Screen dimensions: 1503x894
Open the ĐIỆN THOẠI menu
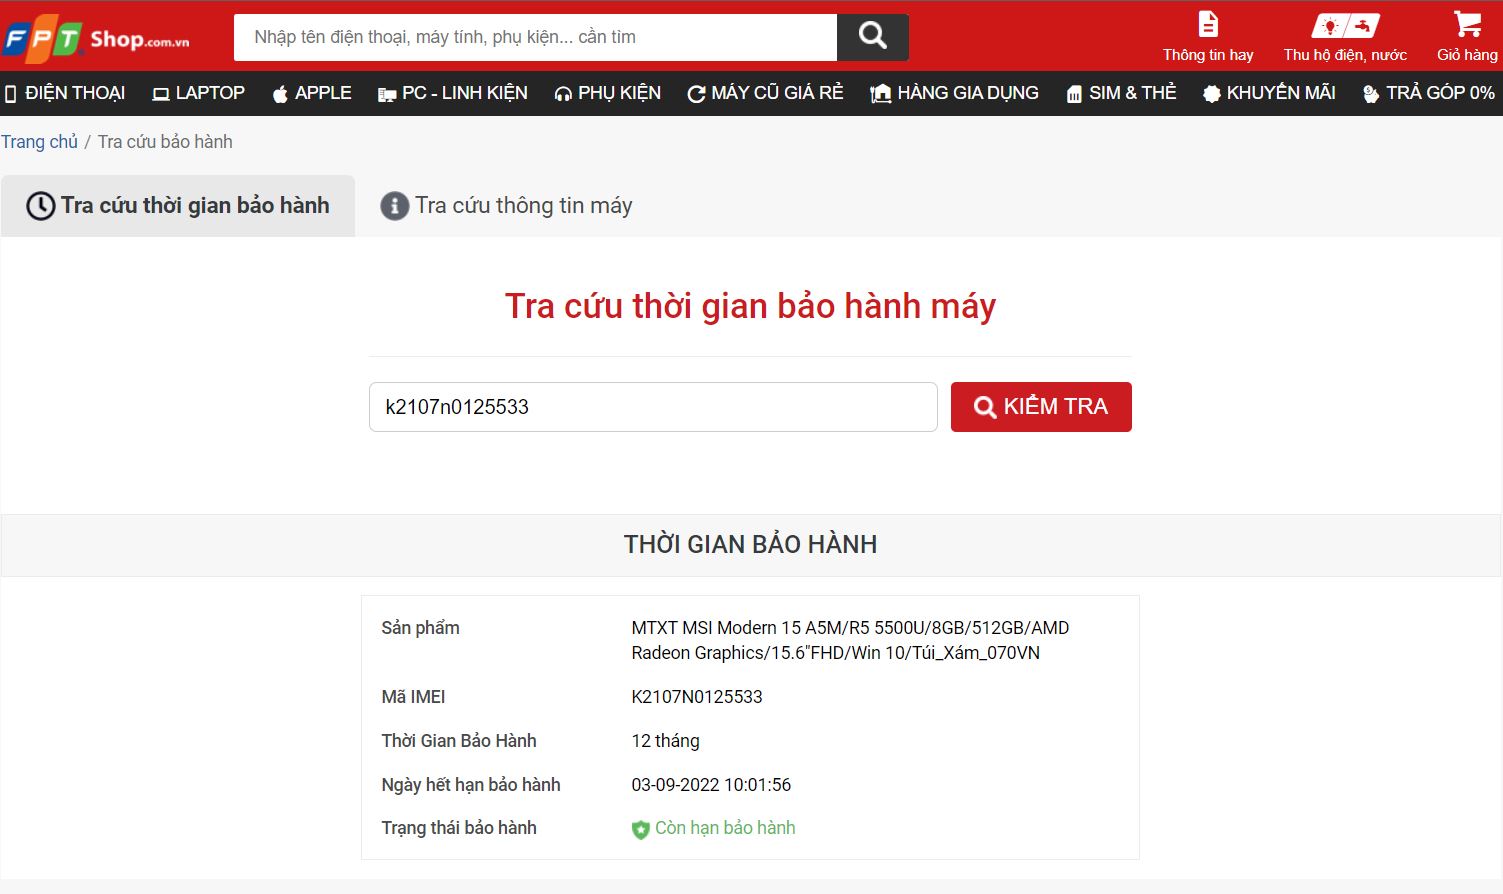pos(65,93)
